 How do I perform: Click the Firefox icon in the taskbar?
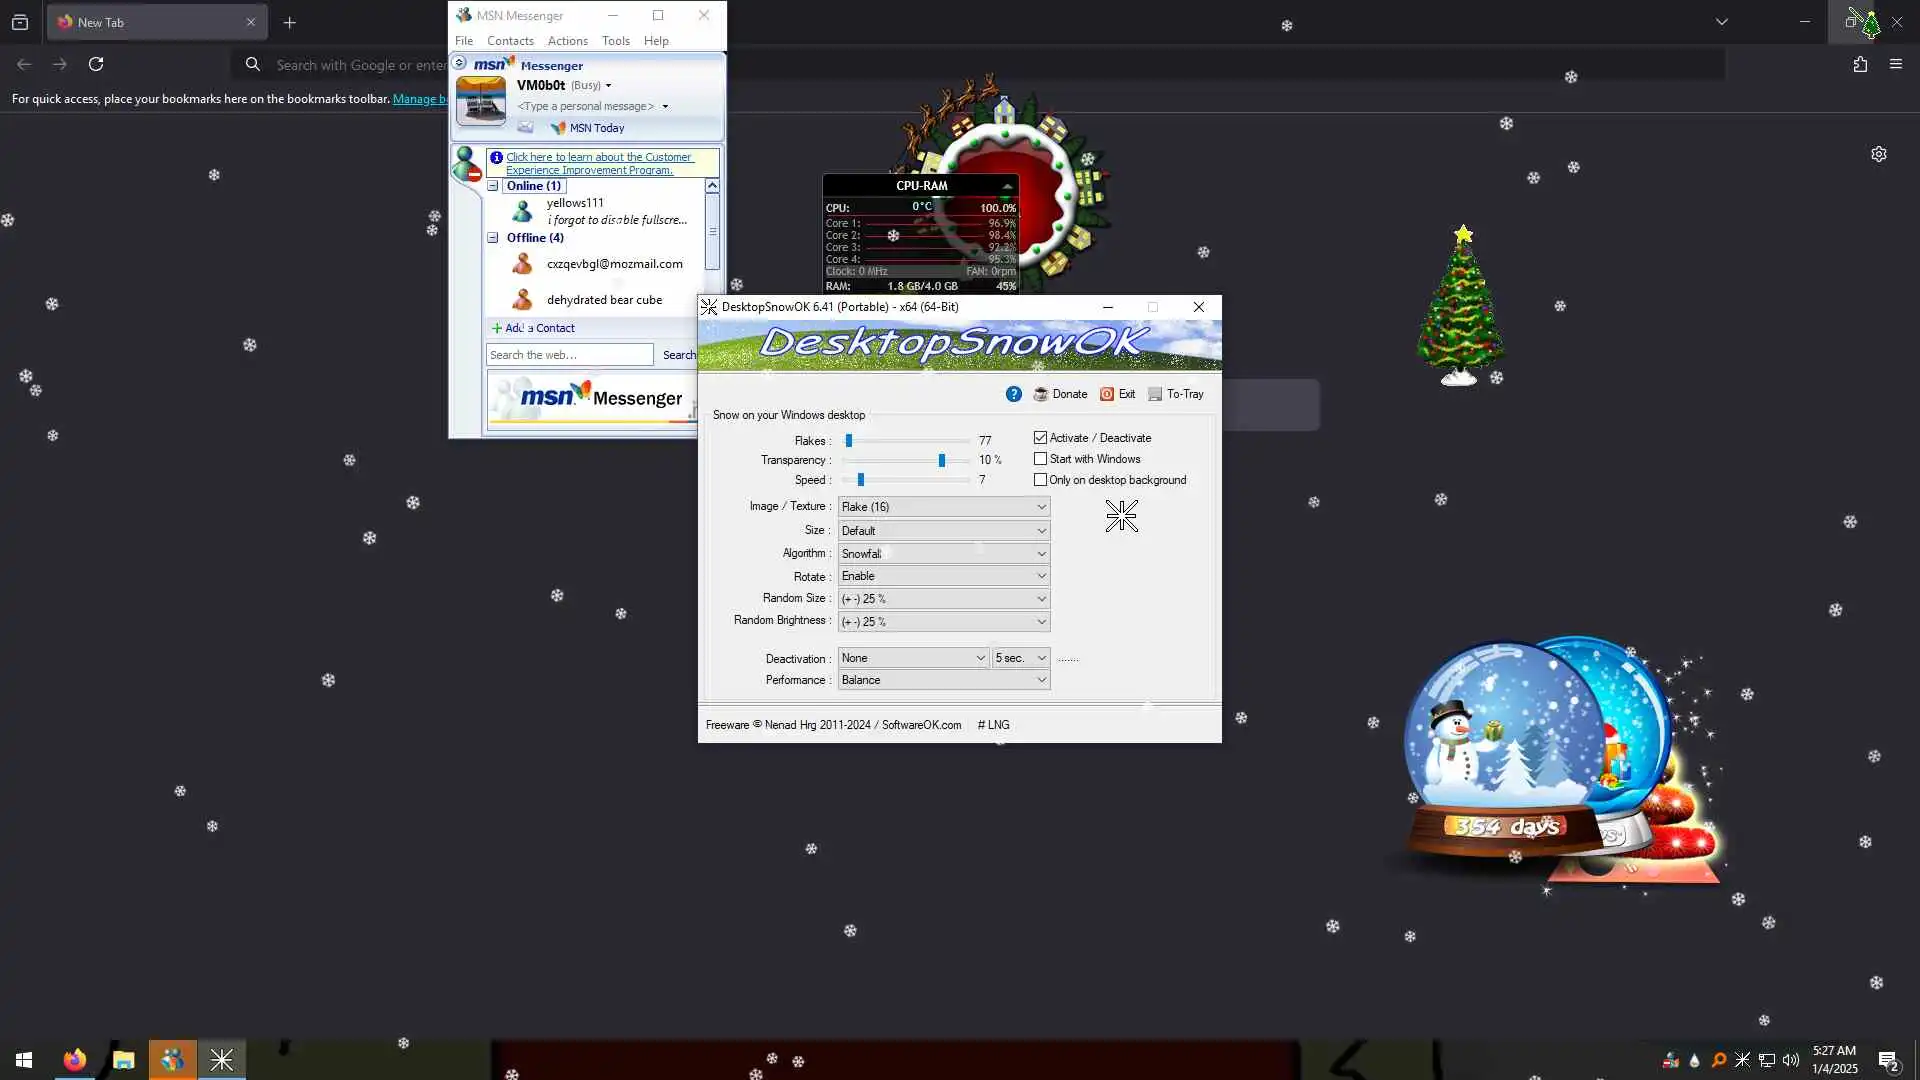pos(75,1060)
